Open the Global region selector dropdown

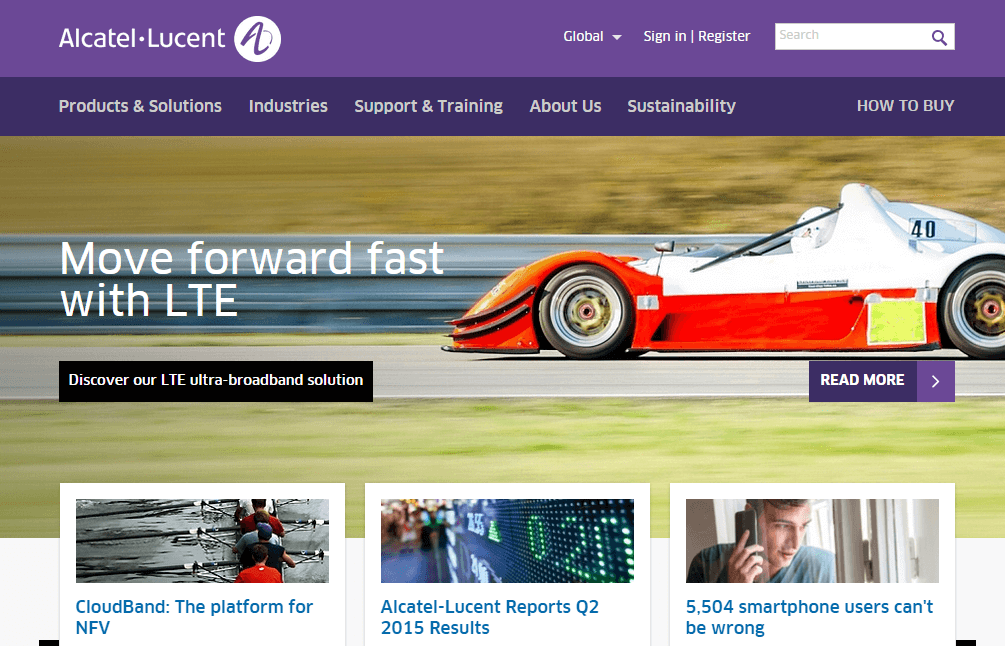pos(591,36)
